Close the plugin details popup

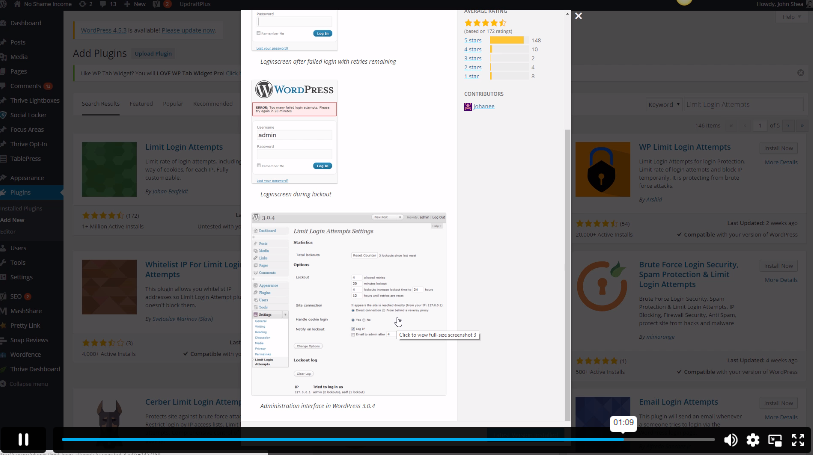(579, 16)
